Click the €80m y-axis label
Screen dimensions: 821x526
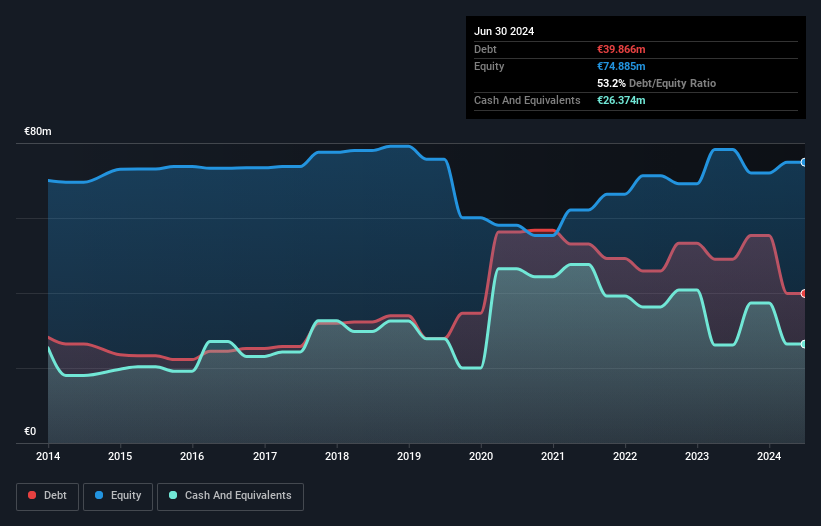point(38,131)
